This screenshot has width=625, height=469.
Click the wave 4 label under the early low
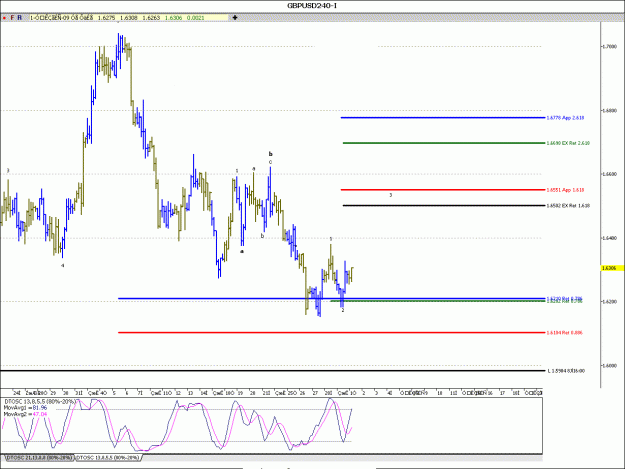62,265
